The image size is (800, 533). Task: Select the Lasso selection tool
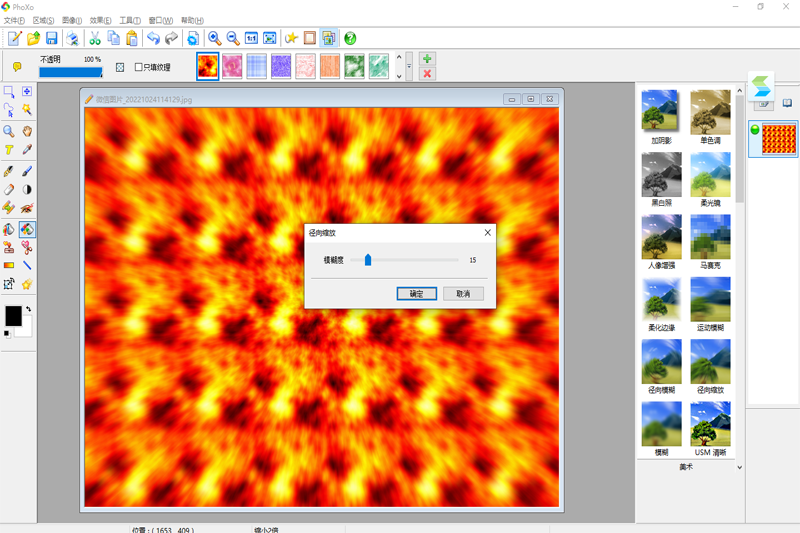(x=9, y=110)
